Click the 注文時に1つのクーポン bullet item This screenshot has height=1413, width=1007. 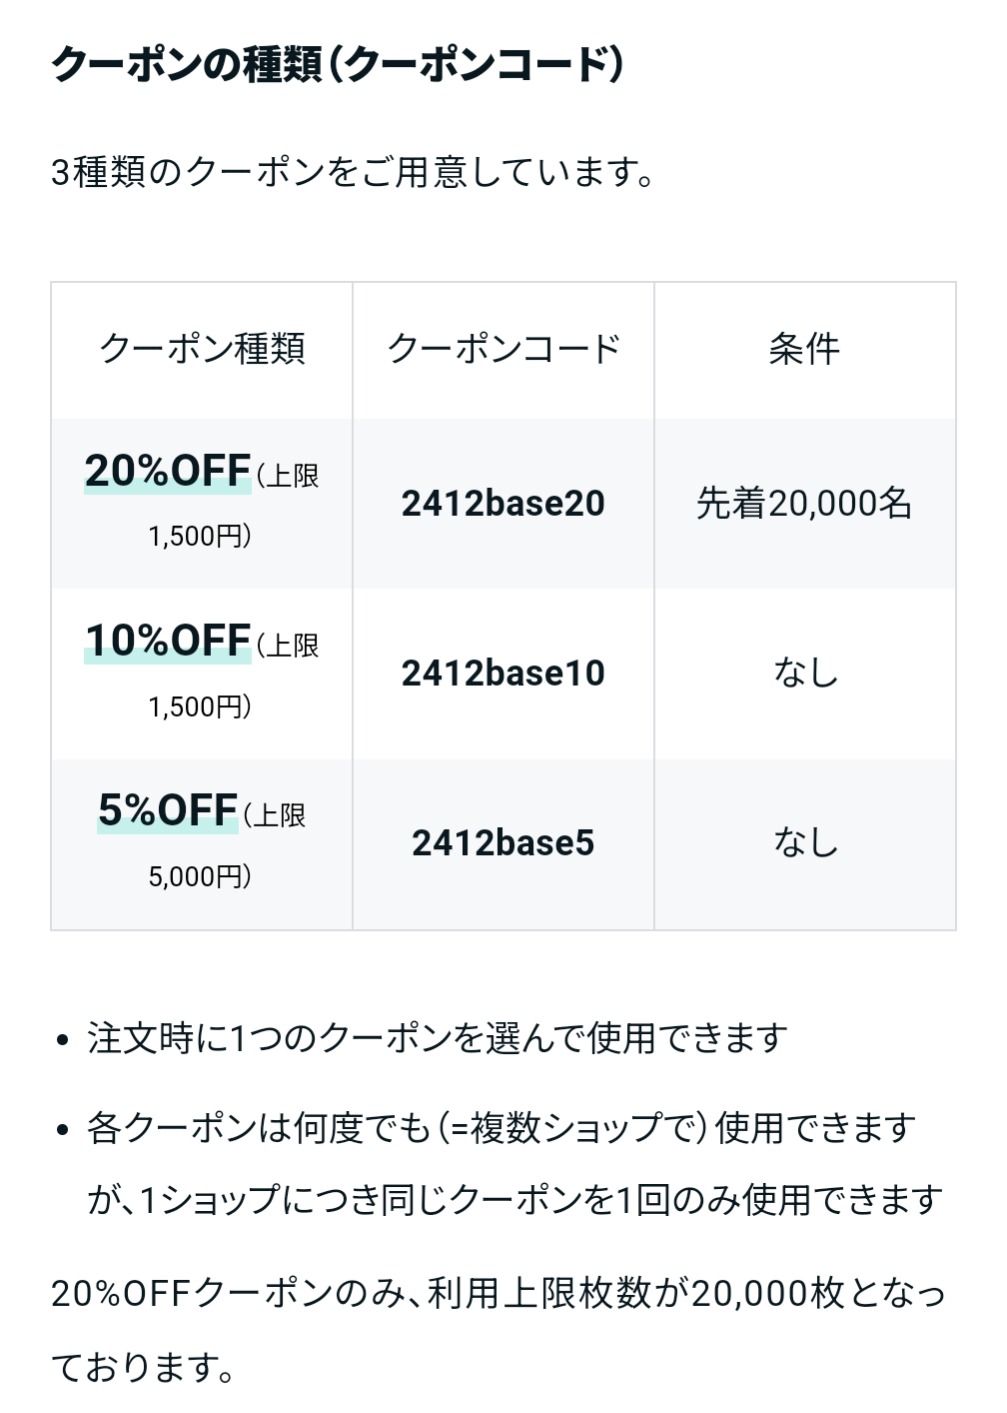(x=438, y=1038)
